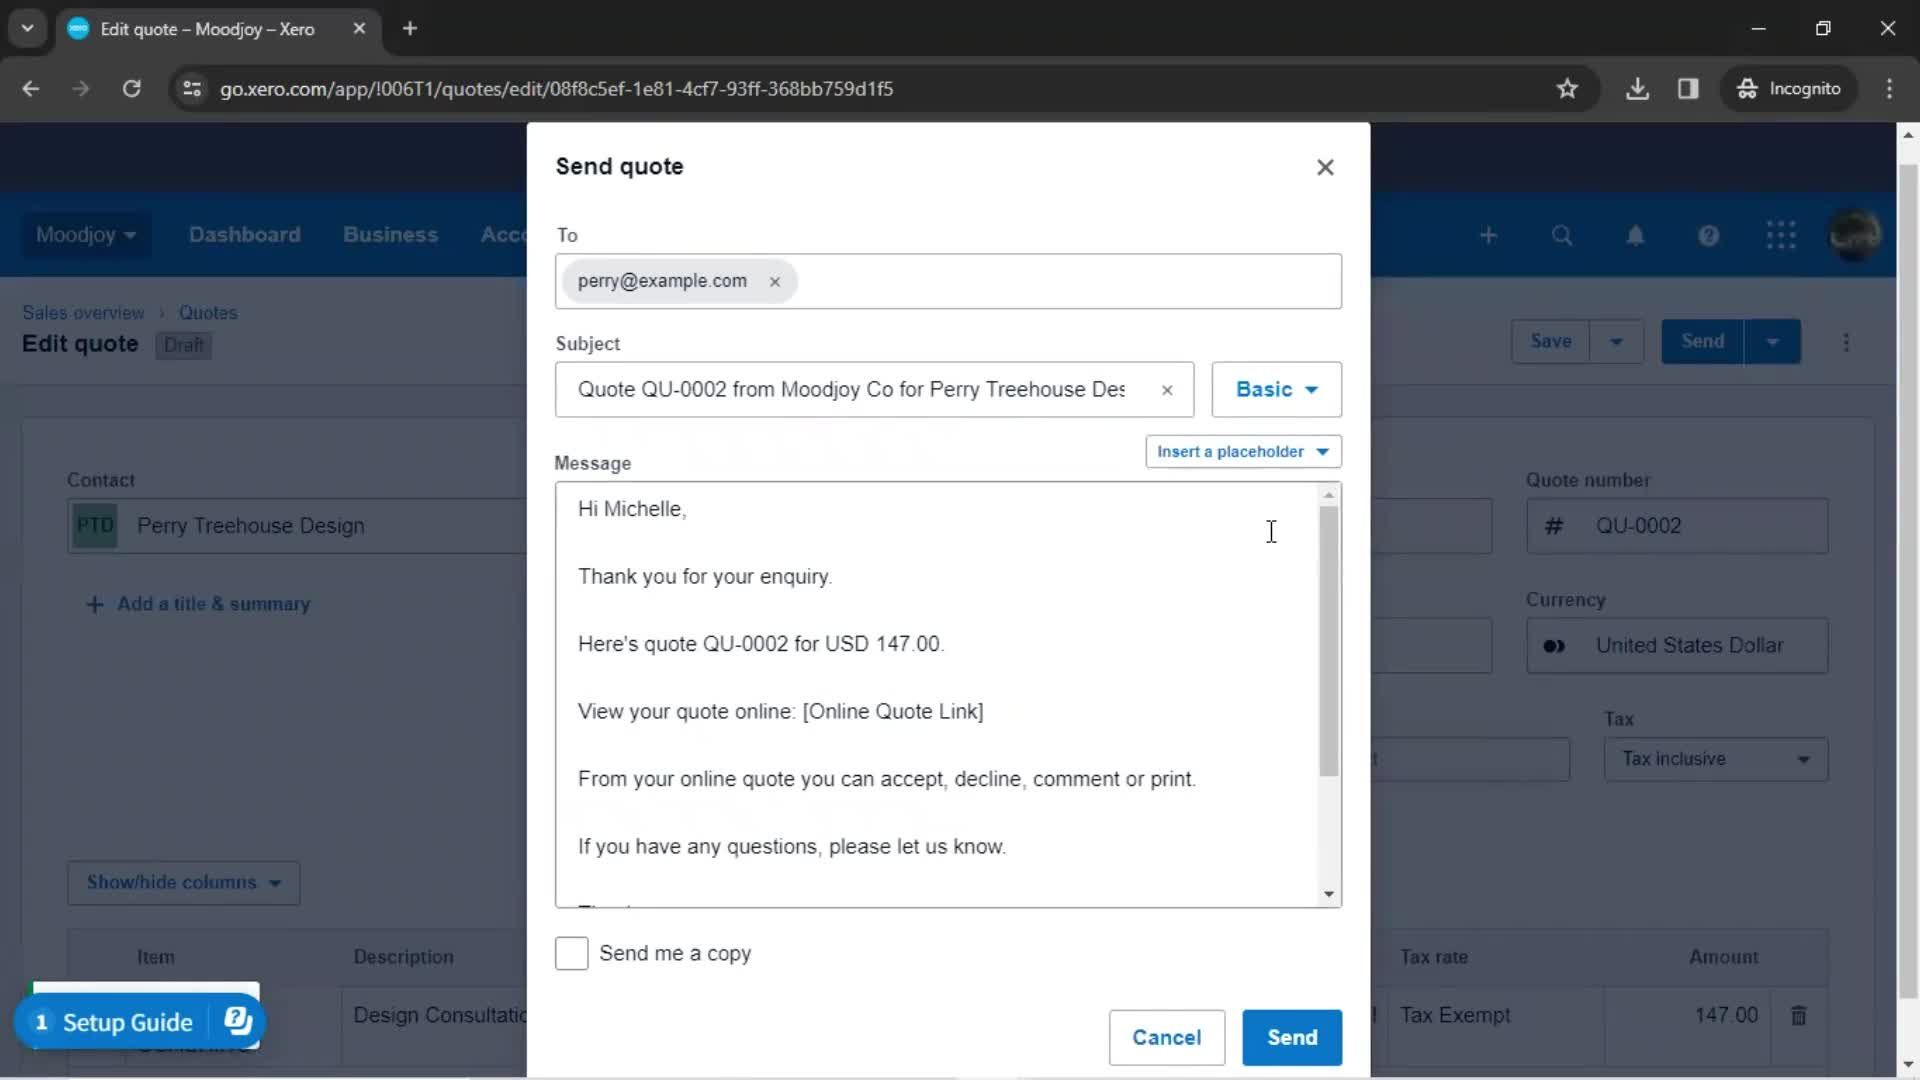Open the search icon in Xero header
1920x1080 pixels.
click(1561, 235)
